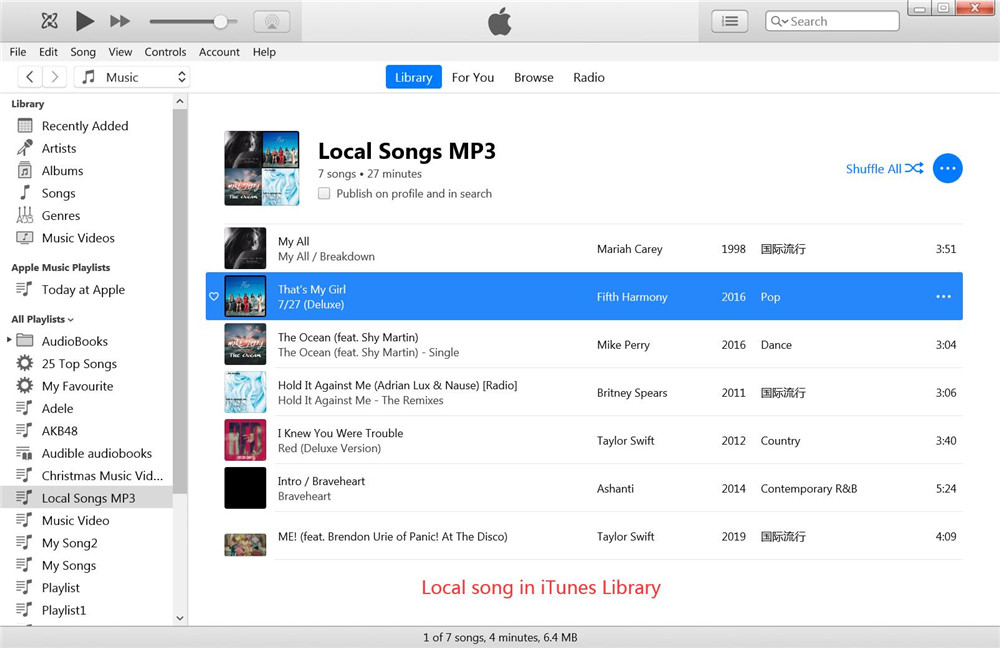Open the Account menu
The width and height of the screenshot is (1000, 648).
click(219, 52)
